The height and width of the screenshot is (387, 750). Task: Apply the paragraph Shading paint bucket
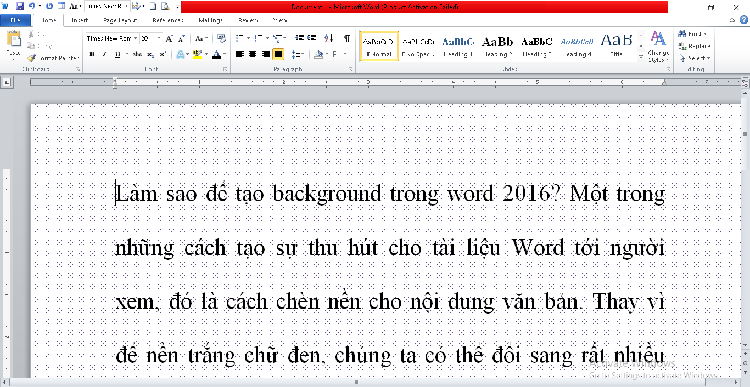point(318,54)
